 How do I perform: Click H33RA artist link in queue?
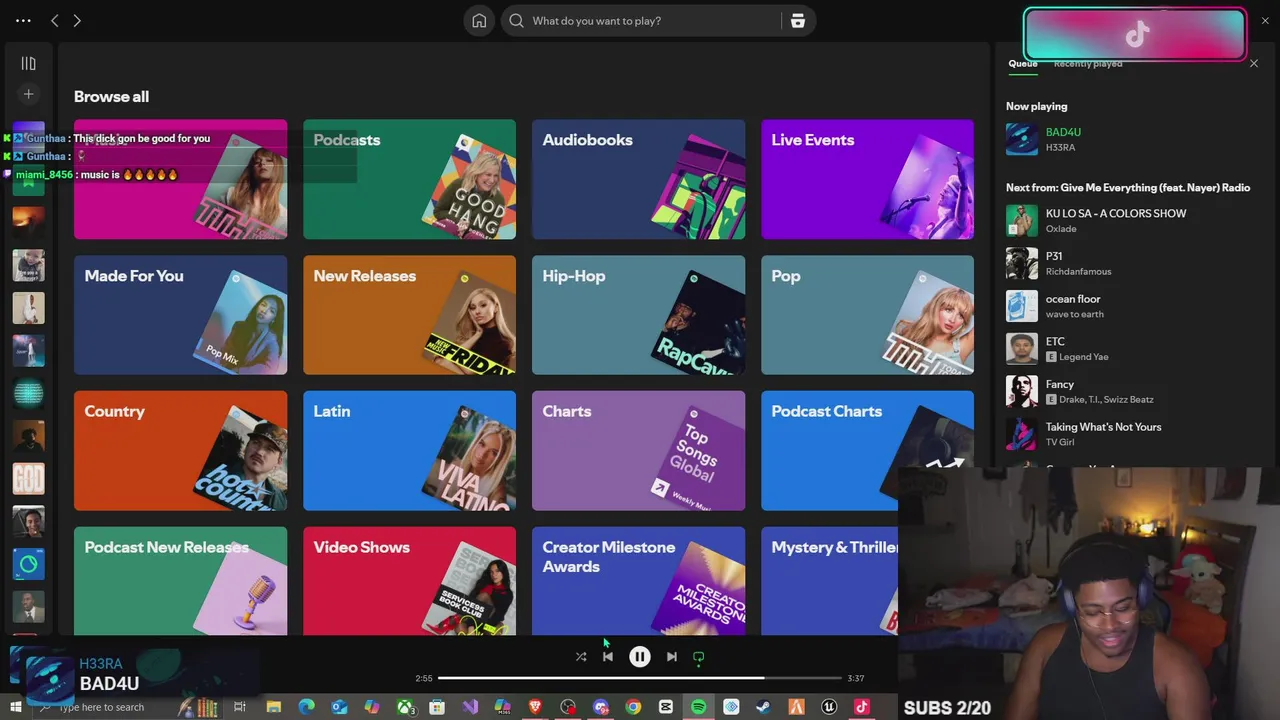1060,148
